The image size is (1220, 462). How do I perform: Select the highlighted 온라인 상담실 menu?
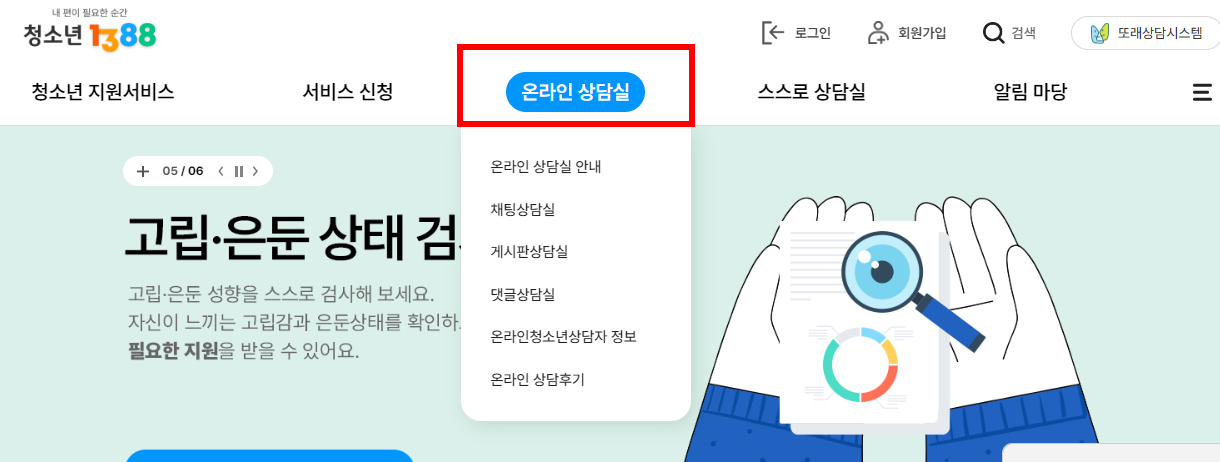pyautogui.click(x=576, y=93)
